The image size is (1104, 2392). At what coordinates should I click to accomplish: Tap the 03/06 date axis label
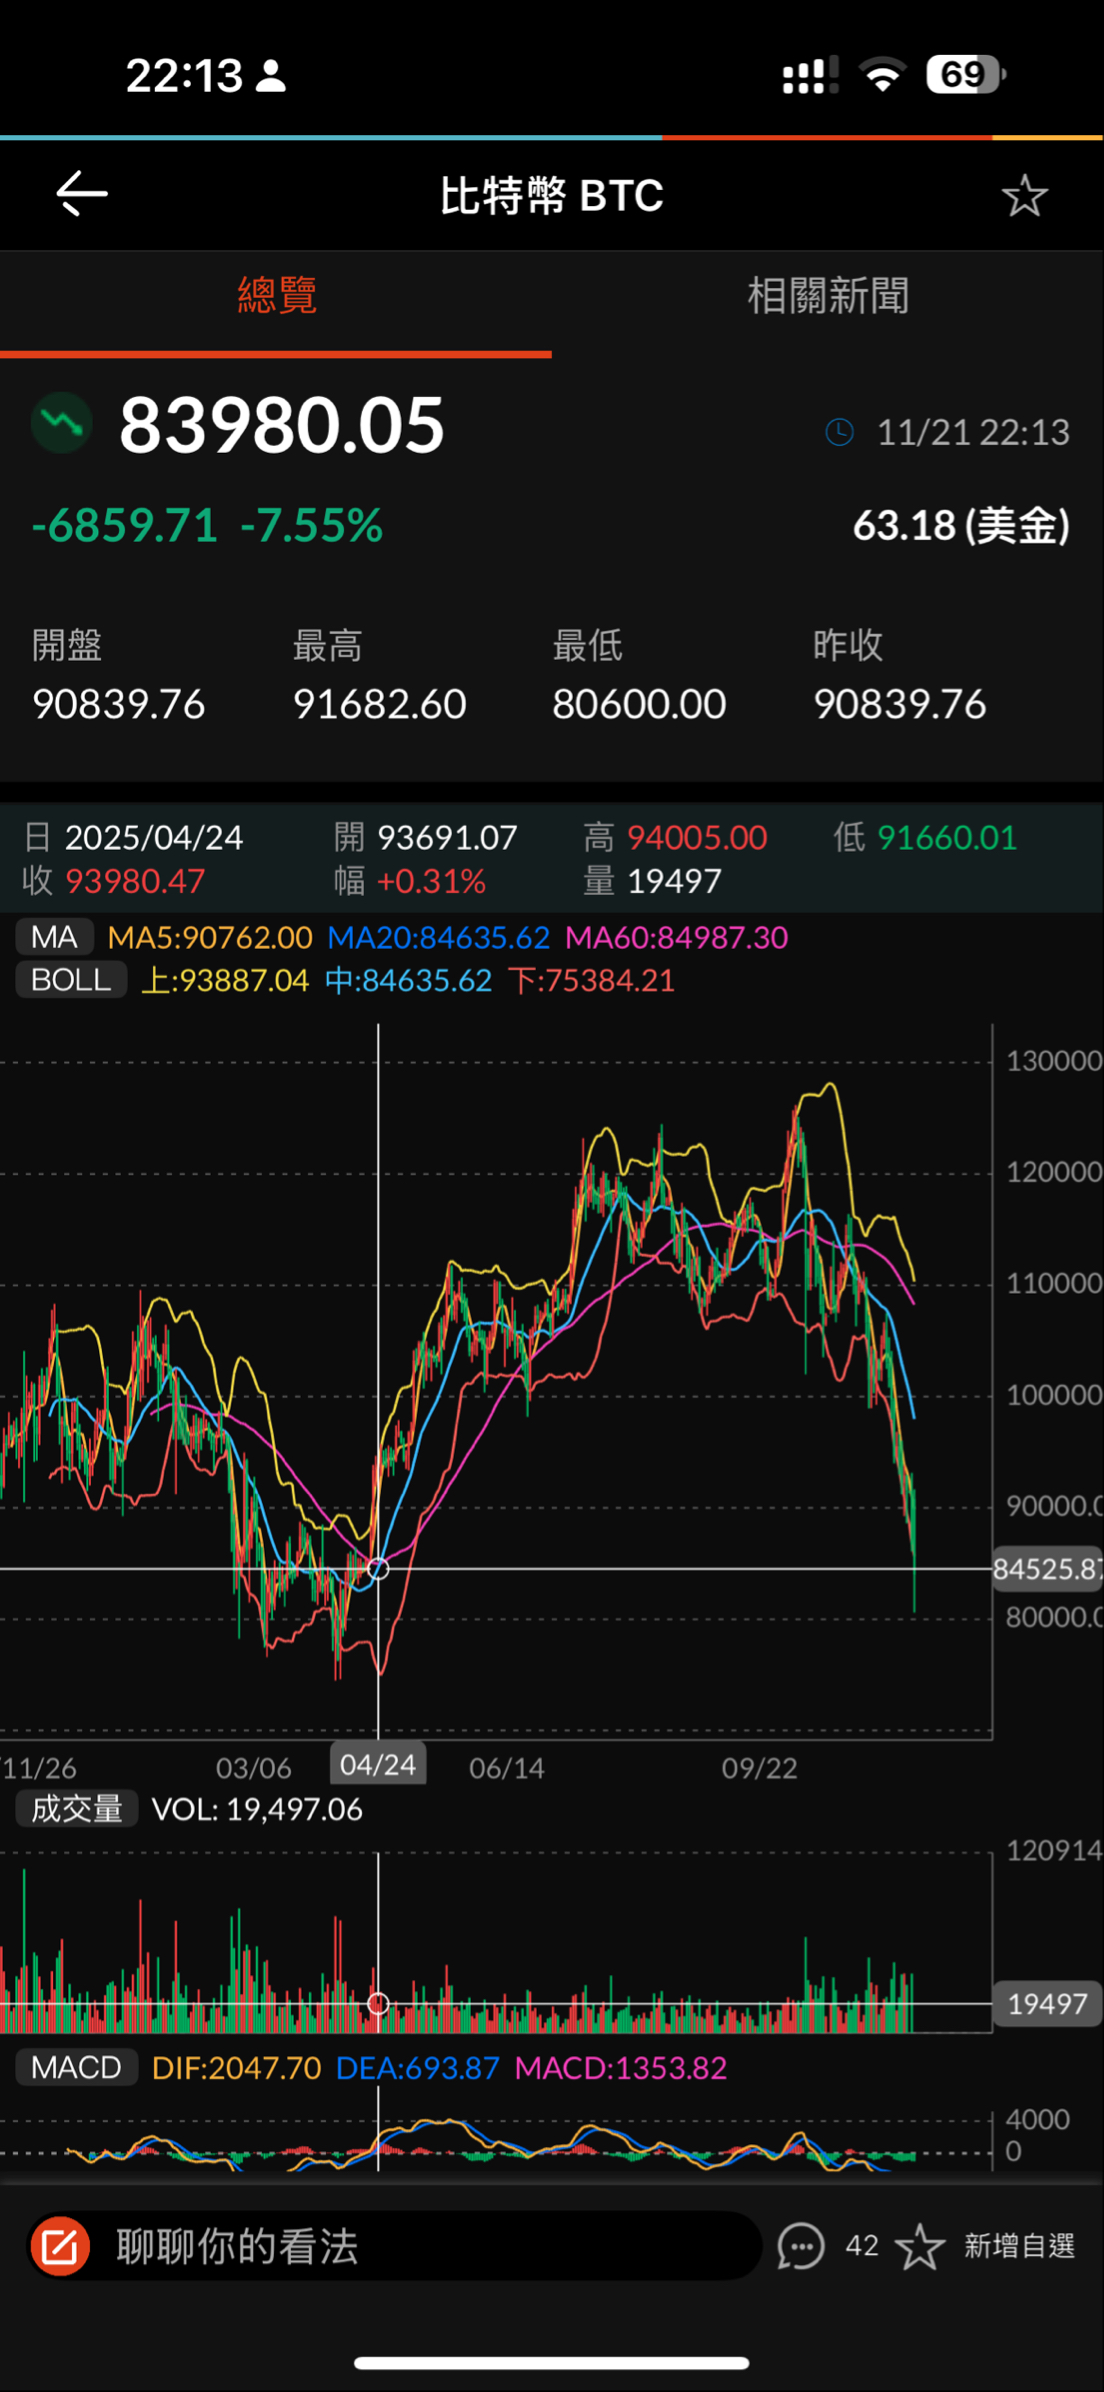[x=254, y=1768]
